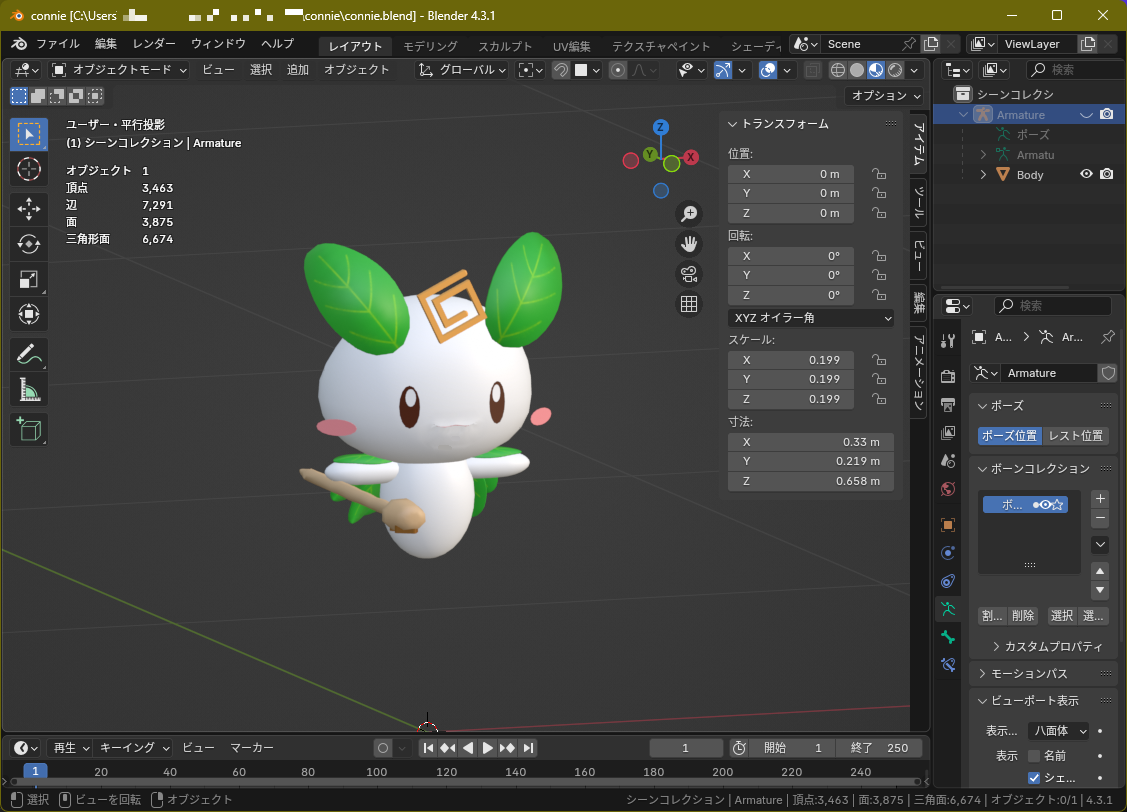Click the 削除 button
Viewport: 1127px width, 812px height.
tap(1023, 615)
